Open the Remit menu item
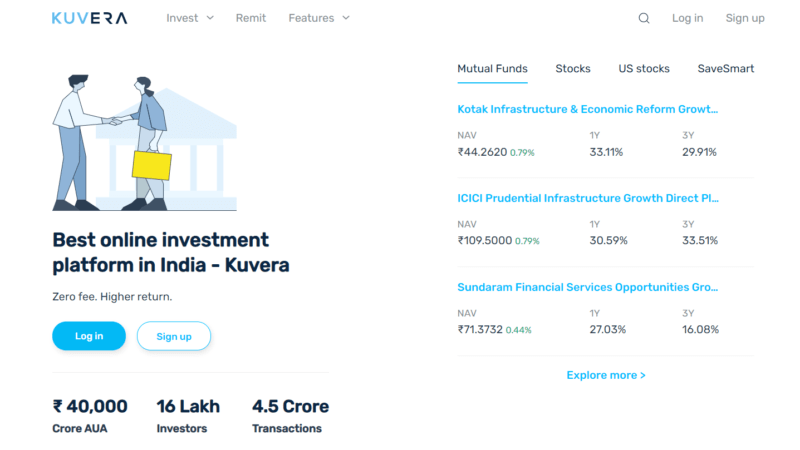This screenshot has width=800, height=450. (251, 18)
